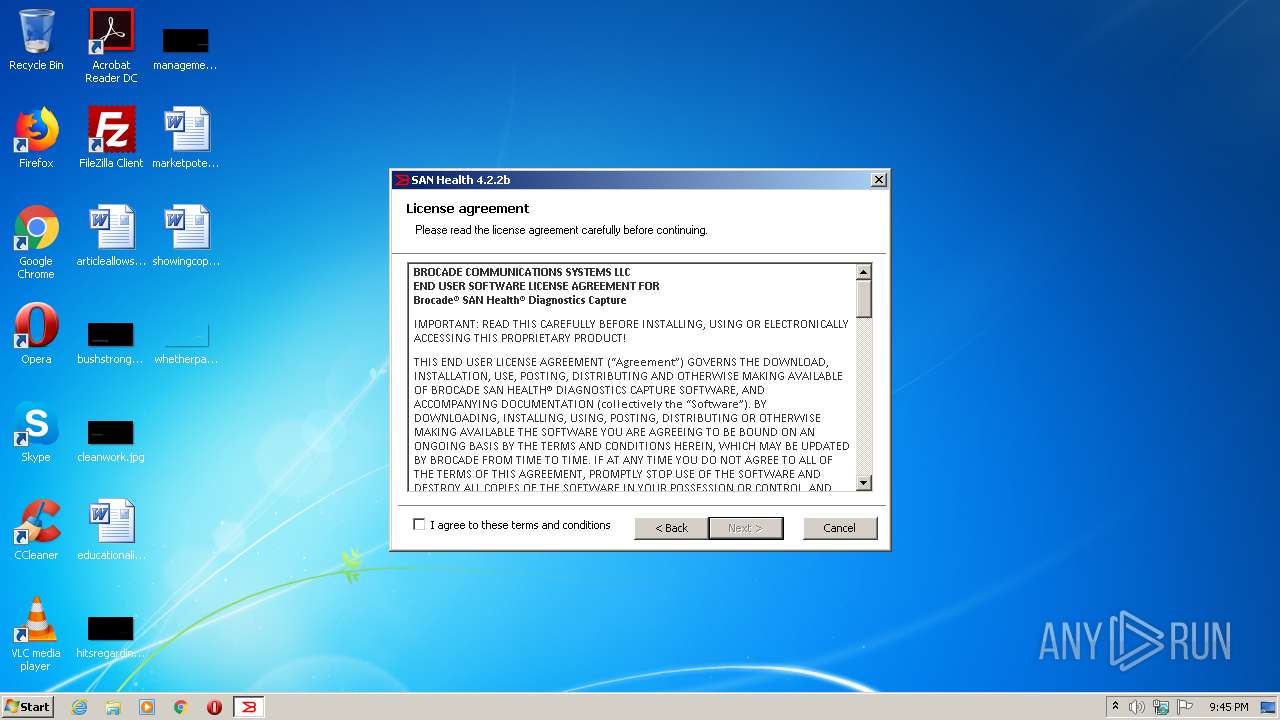1280x720 pixels.
Task: Switch to SAN Health taskbar button
Action: coord(249,707)
